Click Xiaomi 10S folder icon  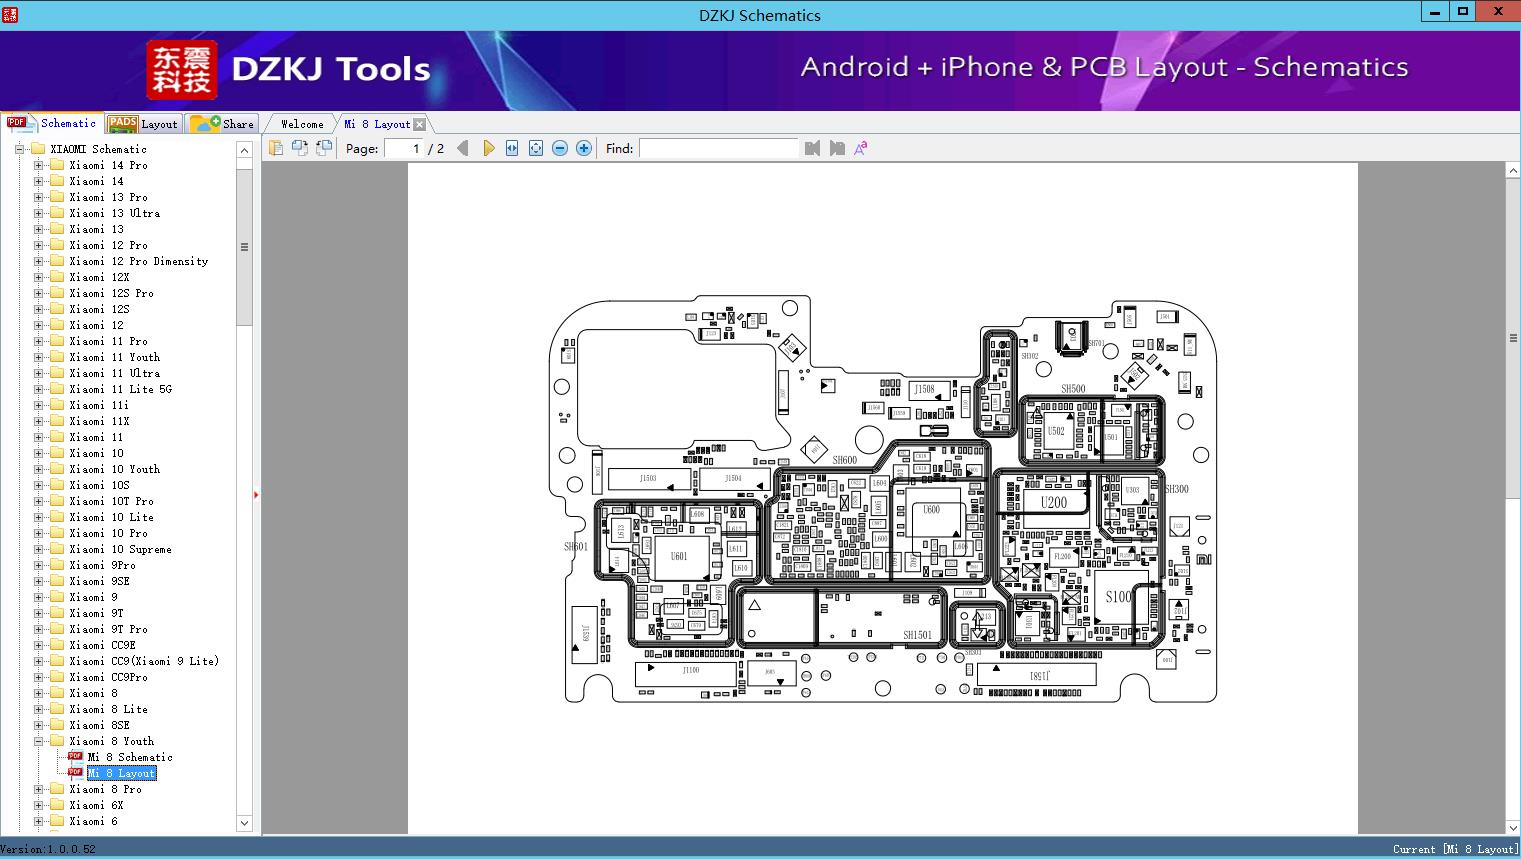coord(57,485)
